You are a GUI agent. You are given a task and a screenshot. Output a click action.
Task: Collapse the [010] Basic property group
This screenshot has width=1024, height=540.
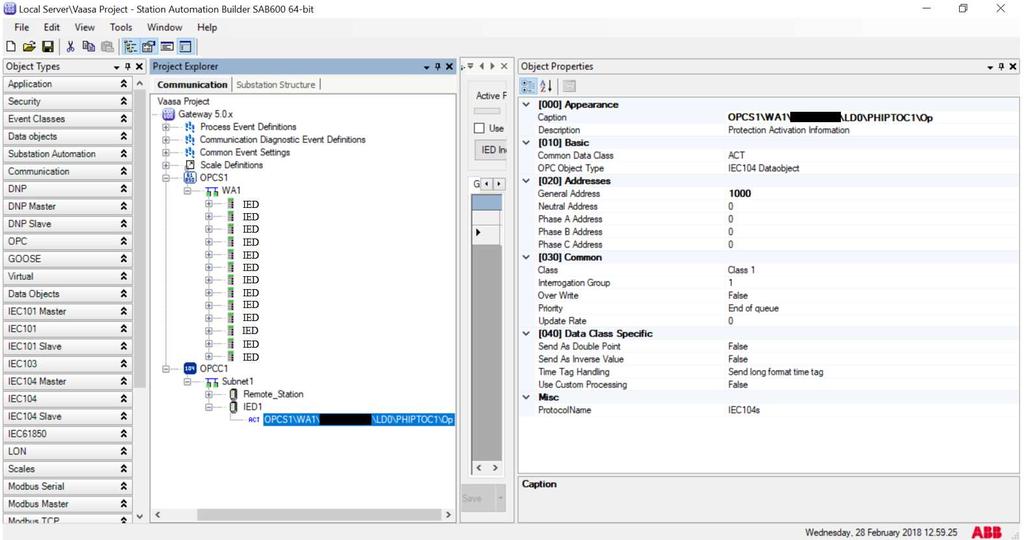click(526, 142)
